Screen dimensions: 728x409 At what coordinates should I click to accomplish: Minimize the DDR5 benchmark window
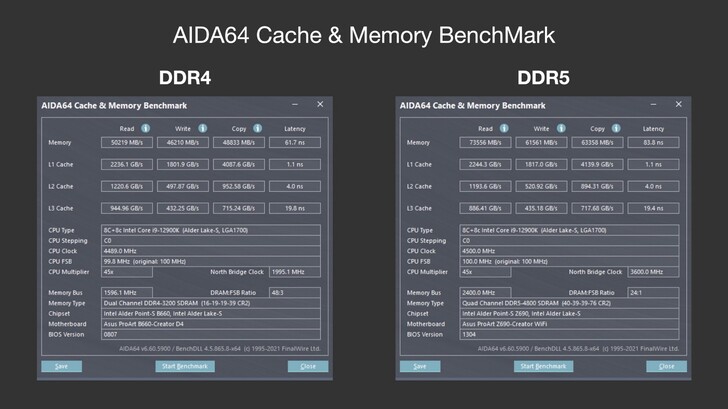click(653, 104)
